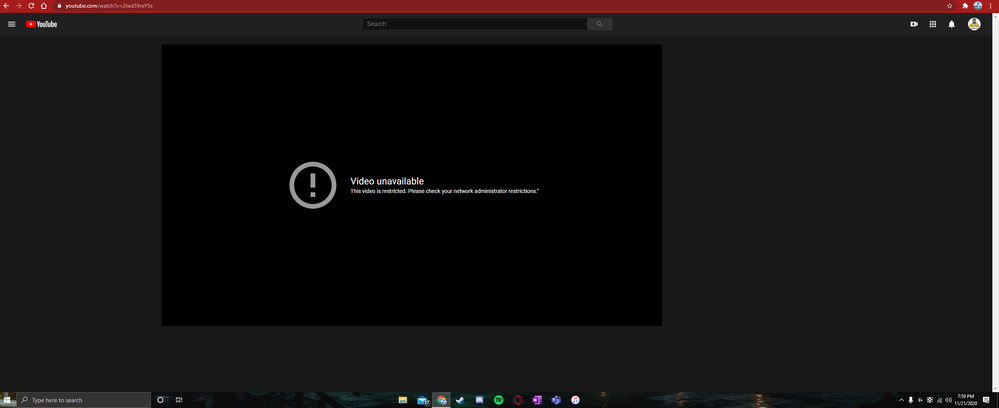This screenshot has height=408, width=999.
Task: Open the Create video camera icon
Action: pyautogui.click(x=914, y=24)
